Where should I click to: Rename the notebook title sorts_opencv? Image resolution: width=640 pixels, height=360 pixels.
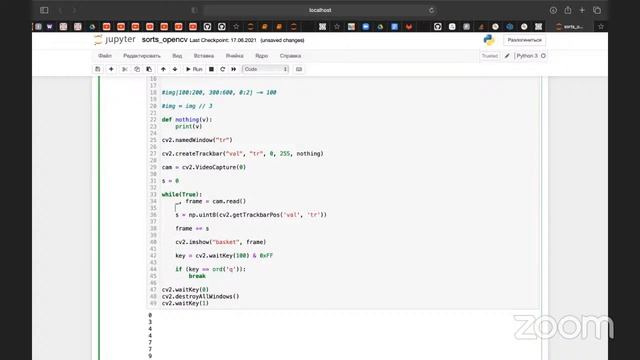click(x=164, y=40)
